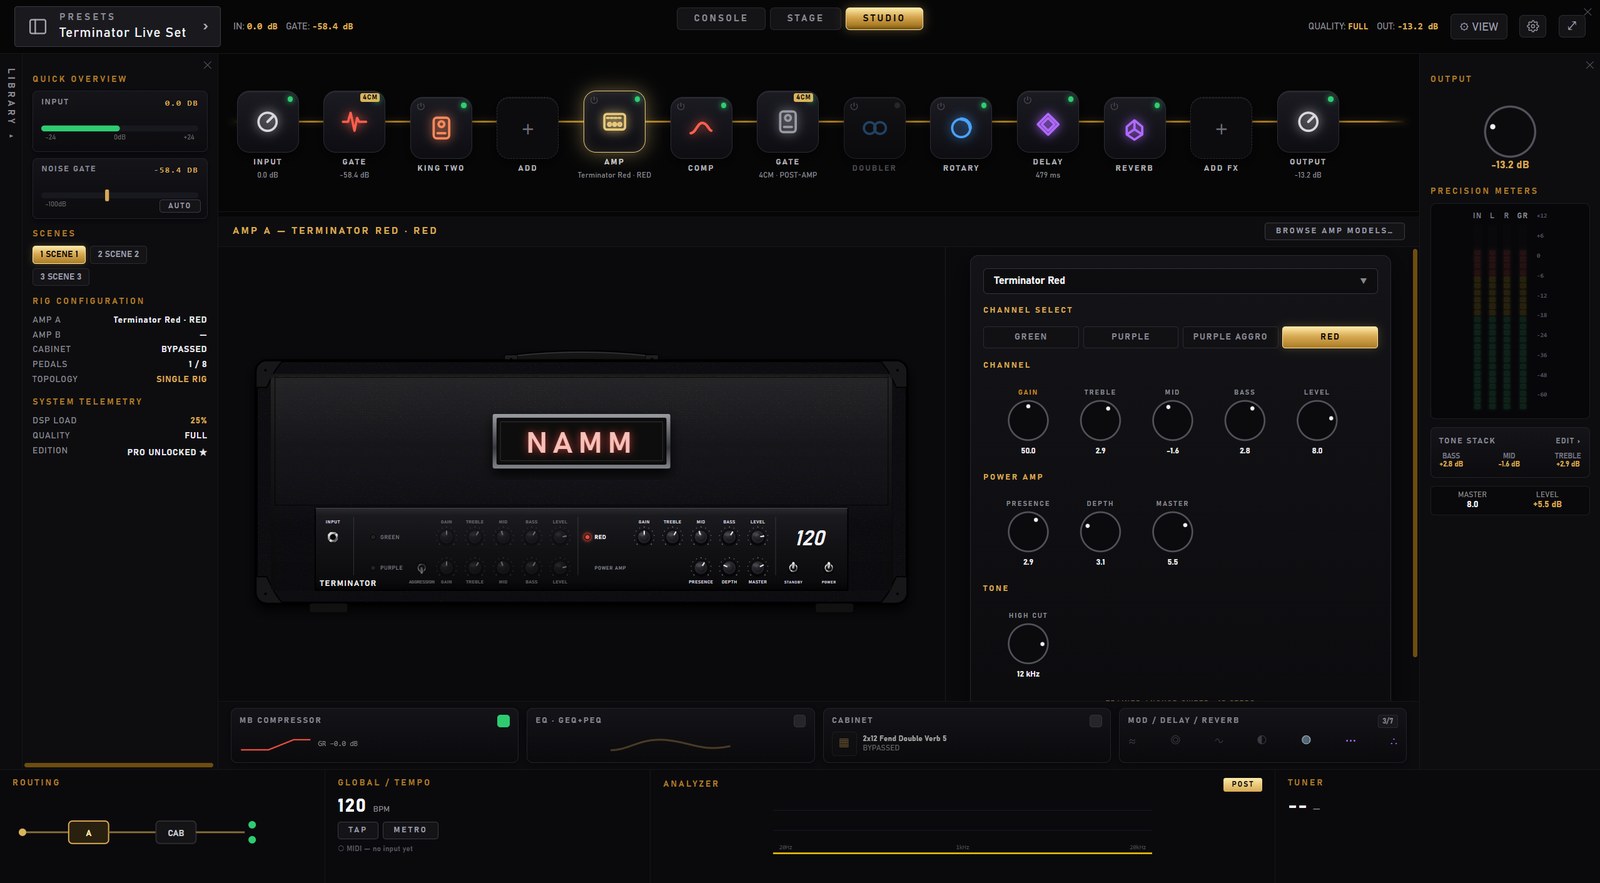This screenshot has height=883, width=1600.
Task: Click the Add FX slot
Action: [x=1221, y=128]
